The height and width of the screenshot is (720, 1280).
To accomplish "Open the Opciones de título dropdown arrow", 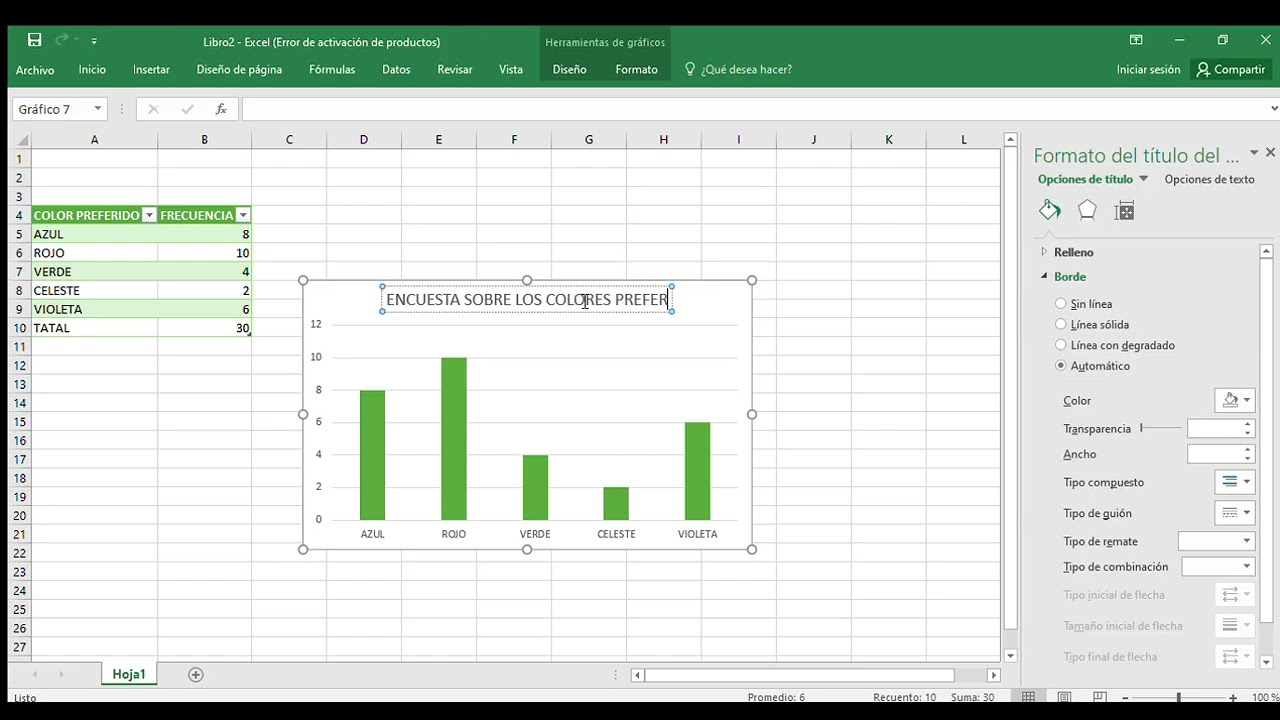I will (1144, 179).
